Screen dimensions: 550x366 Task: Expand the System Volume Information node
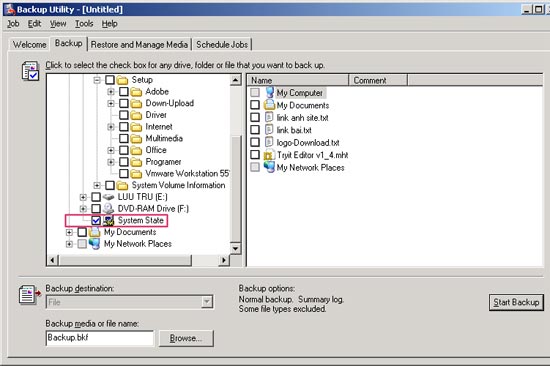point(97,185)
